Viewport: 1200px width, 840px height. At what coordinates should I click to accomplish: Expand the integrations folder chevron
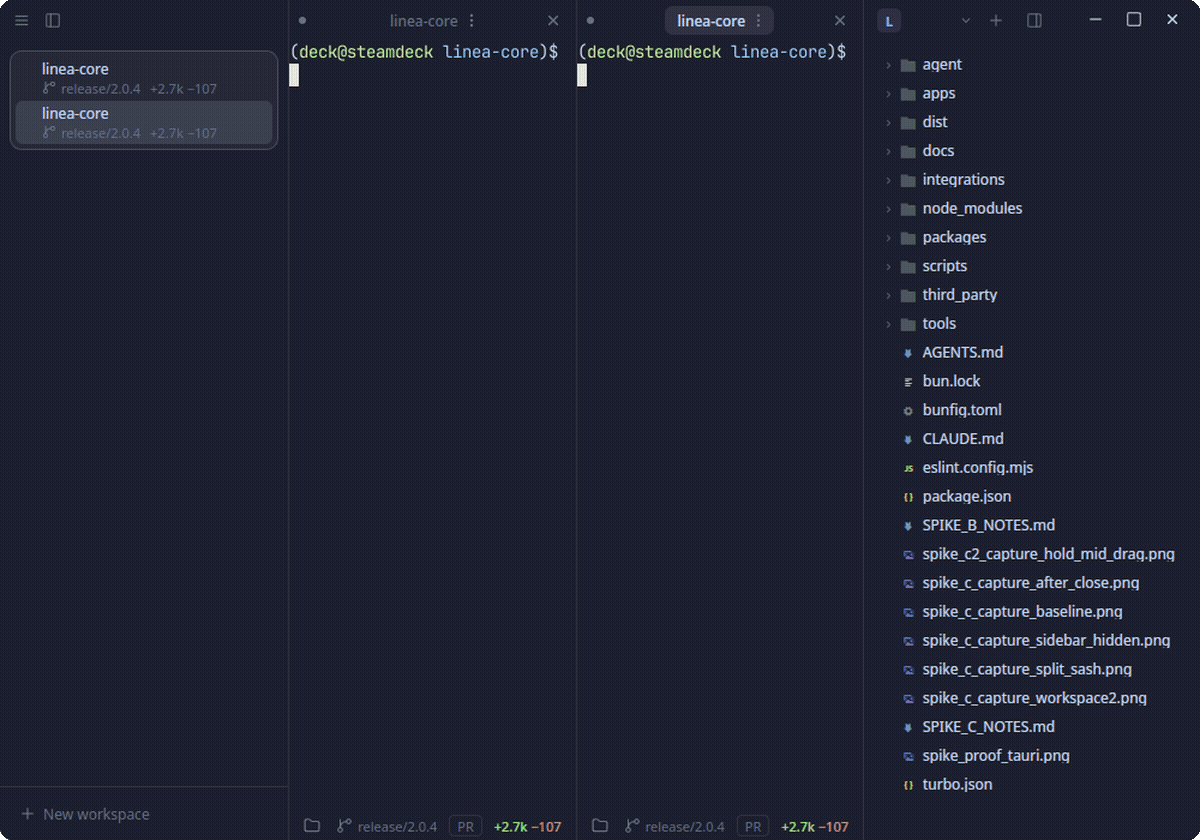pos(888,180)
